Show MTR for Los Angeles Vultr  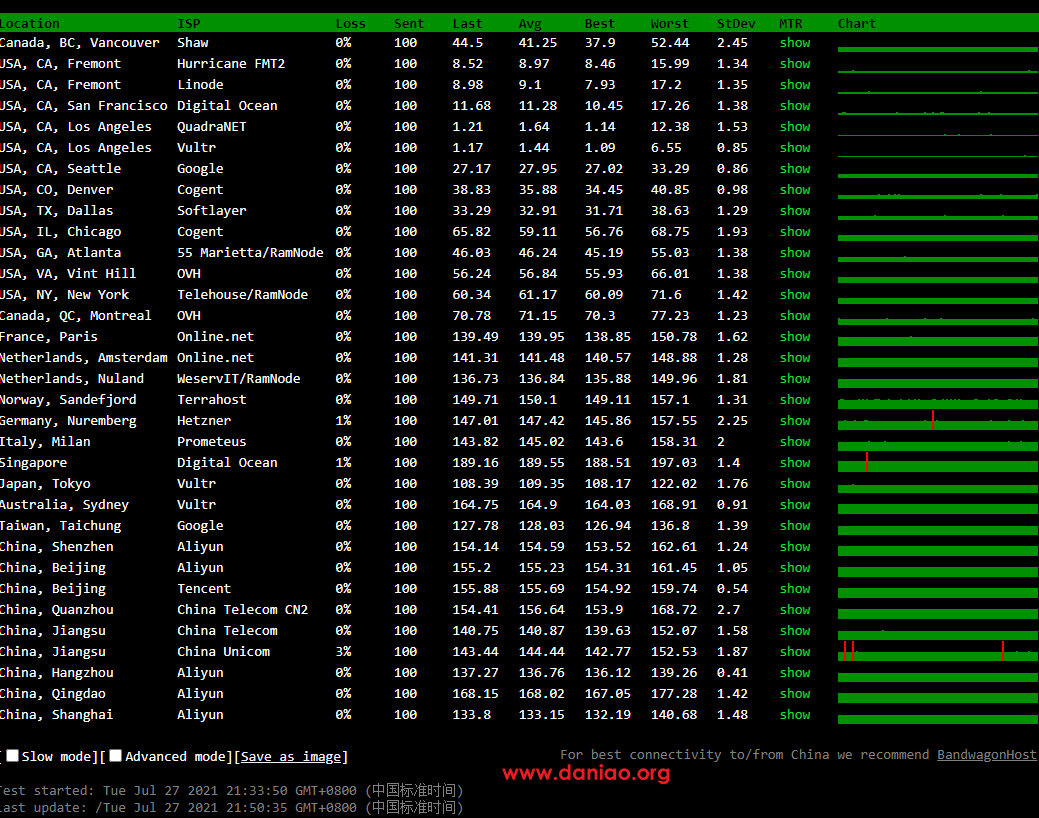[794, 148]
